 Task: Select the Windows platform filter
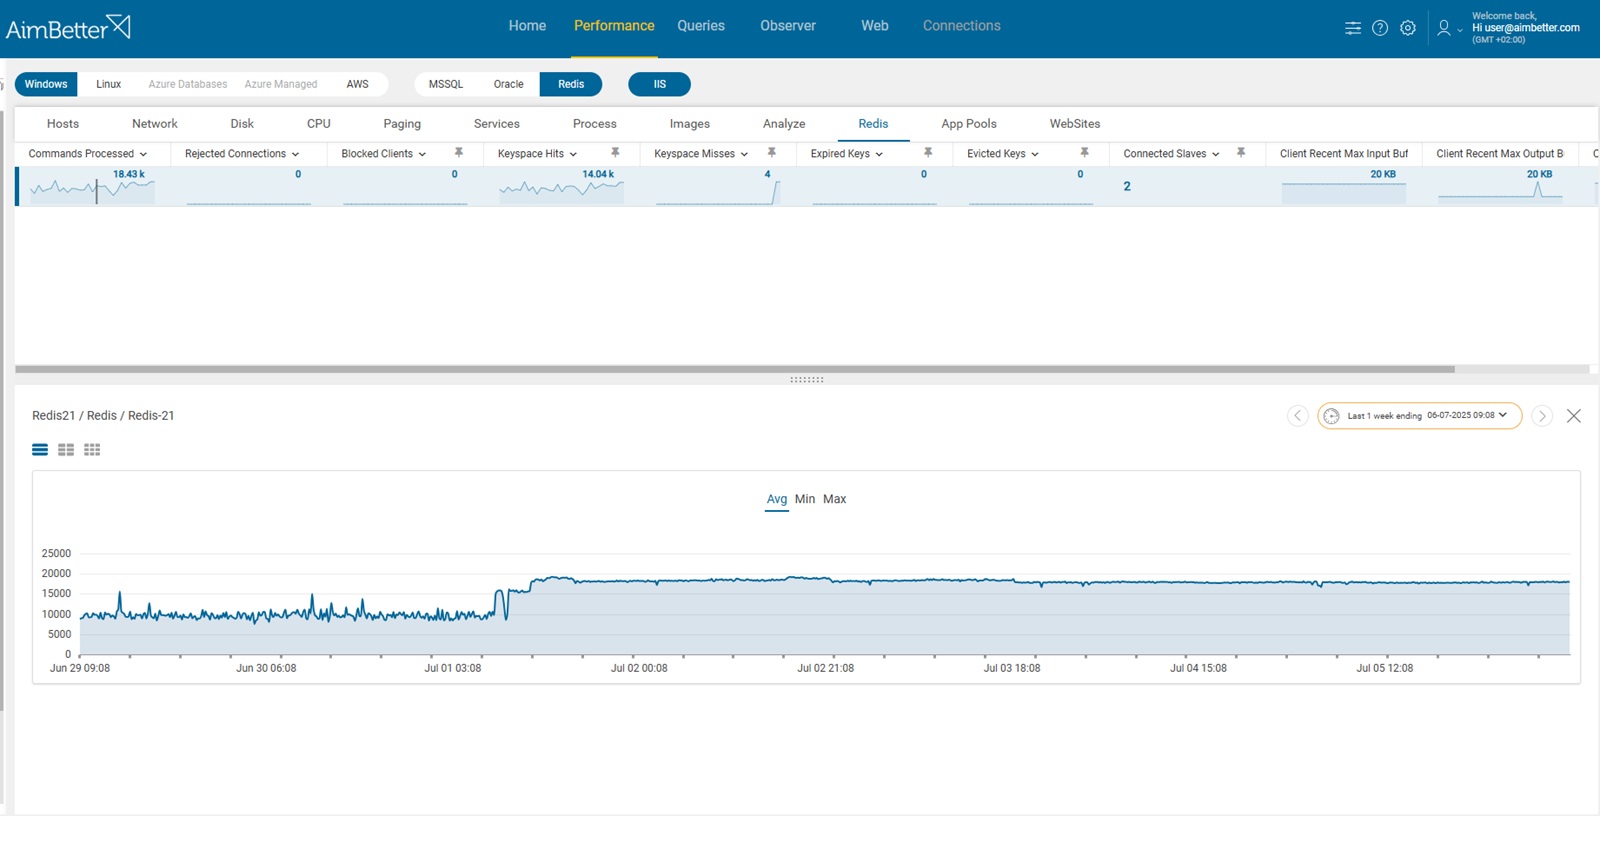[46, 84]
